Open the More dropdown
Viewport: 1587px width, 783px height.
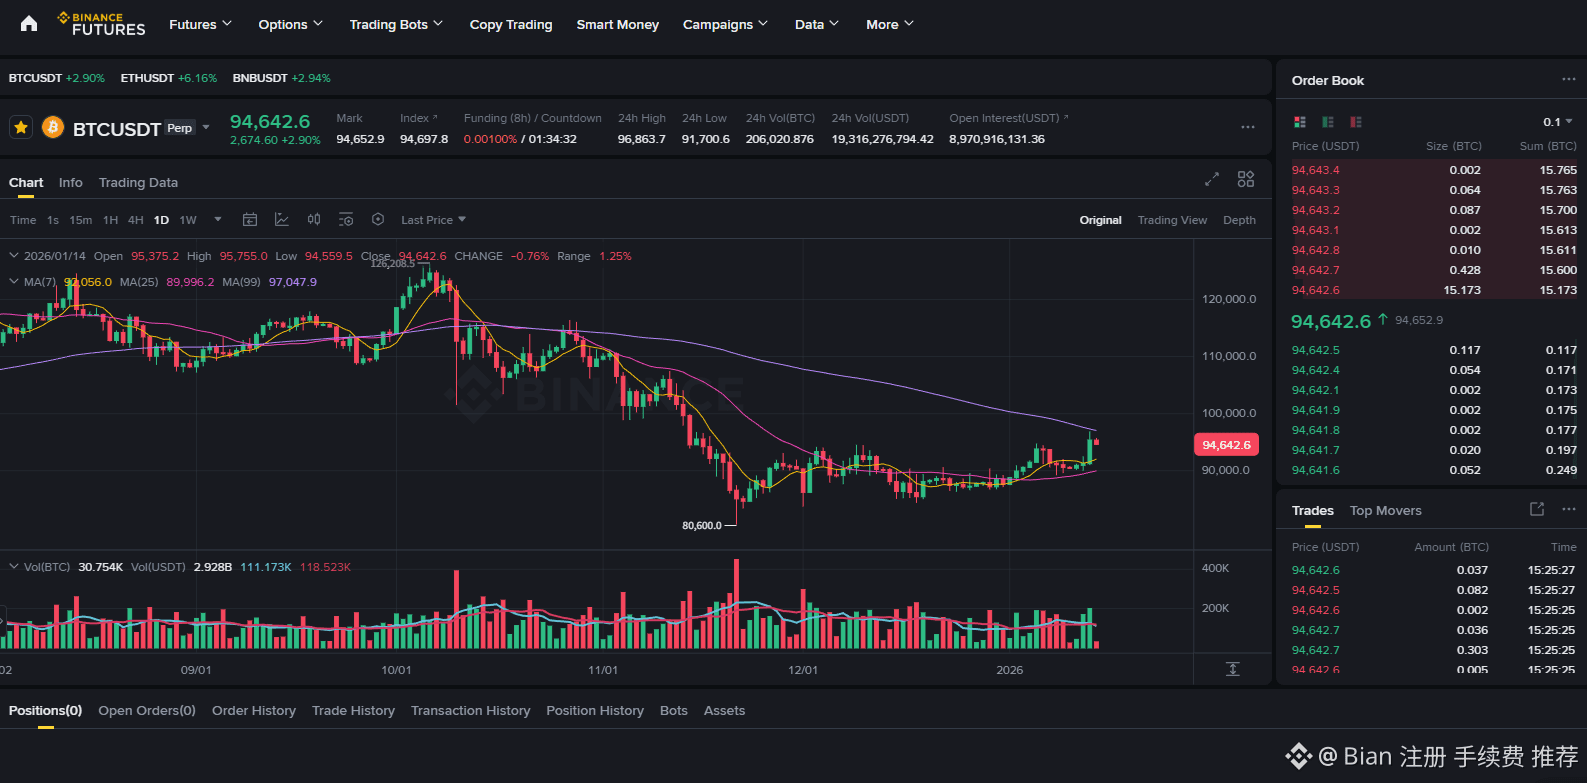pos(890,24)
